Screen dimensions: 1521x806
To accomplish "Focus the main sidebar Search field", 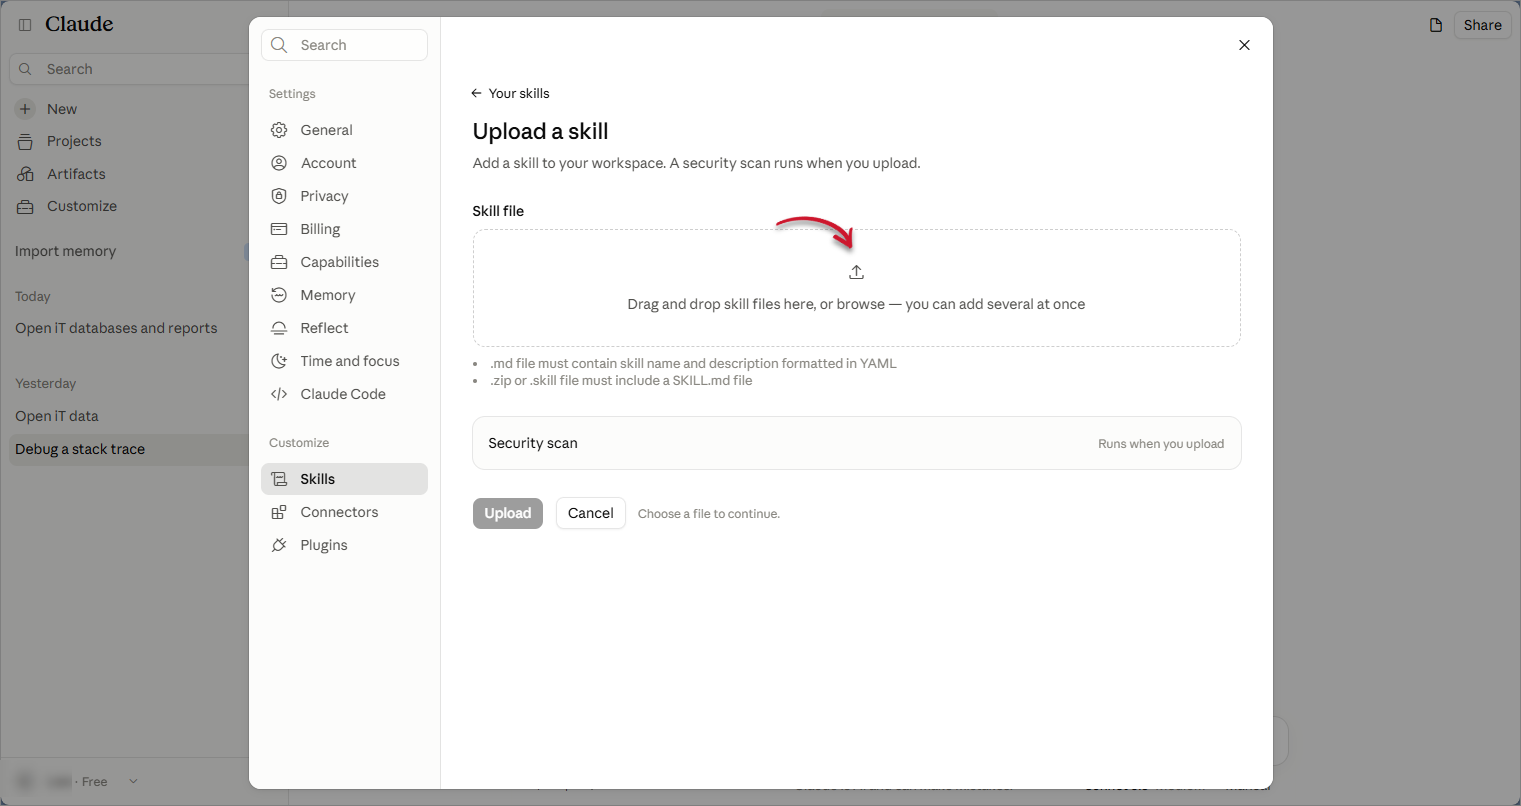I will (x=130, y=69).
